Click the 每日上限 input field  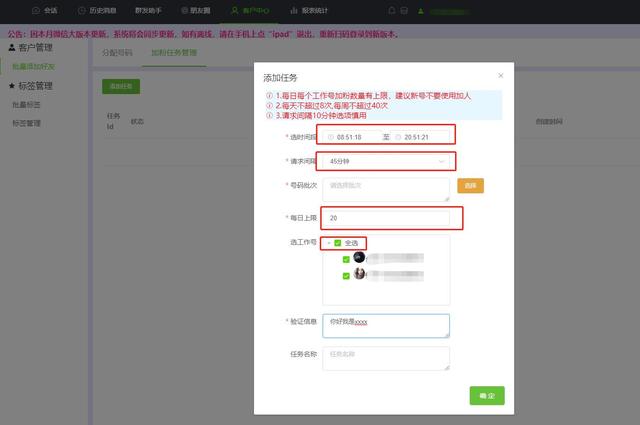click(x=386, y=218)
